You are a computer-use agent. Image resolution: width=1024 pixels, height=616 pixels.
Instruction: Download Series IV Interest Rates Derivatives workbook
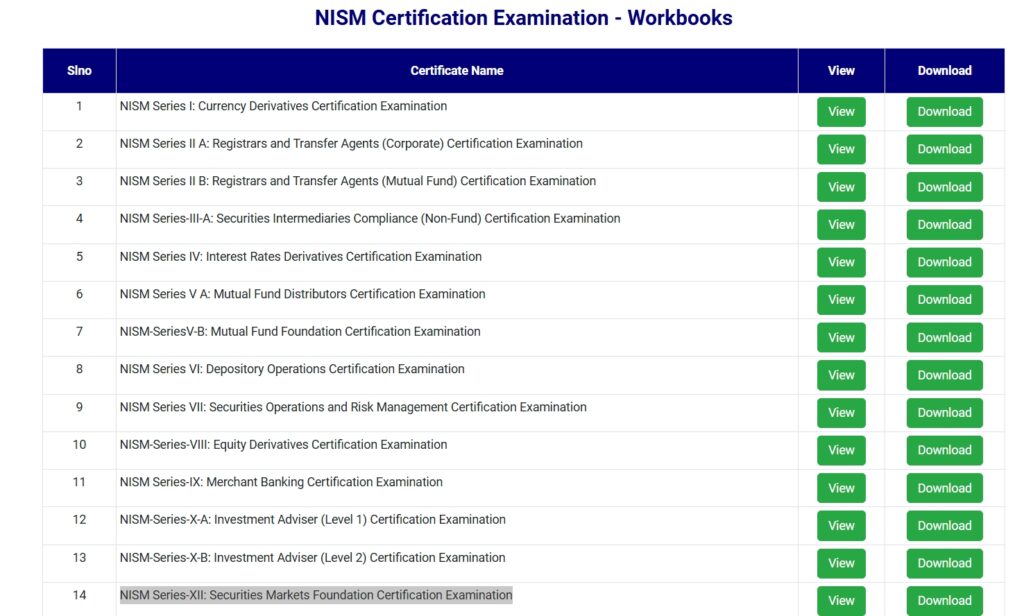click(x=944, y=262)
